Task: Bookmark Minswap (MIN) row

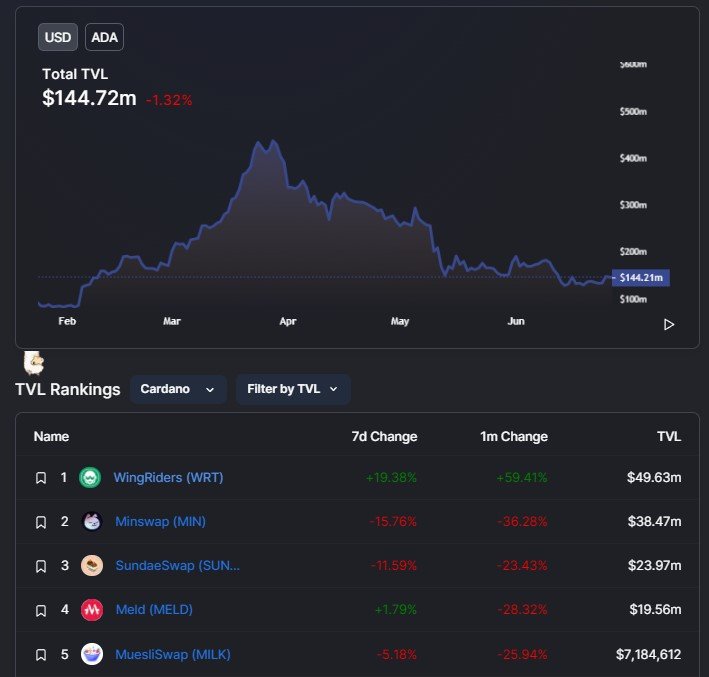Action: [x=41, y=522]
